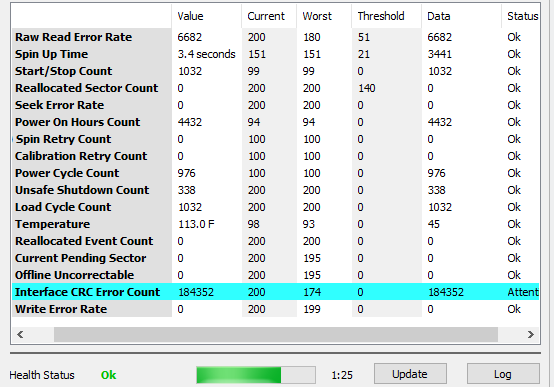This screenshot has width=554, height=387.
Task: Open the Log button
Action: (x=503, y=374)
